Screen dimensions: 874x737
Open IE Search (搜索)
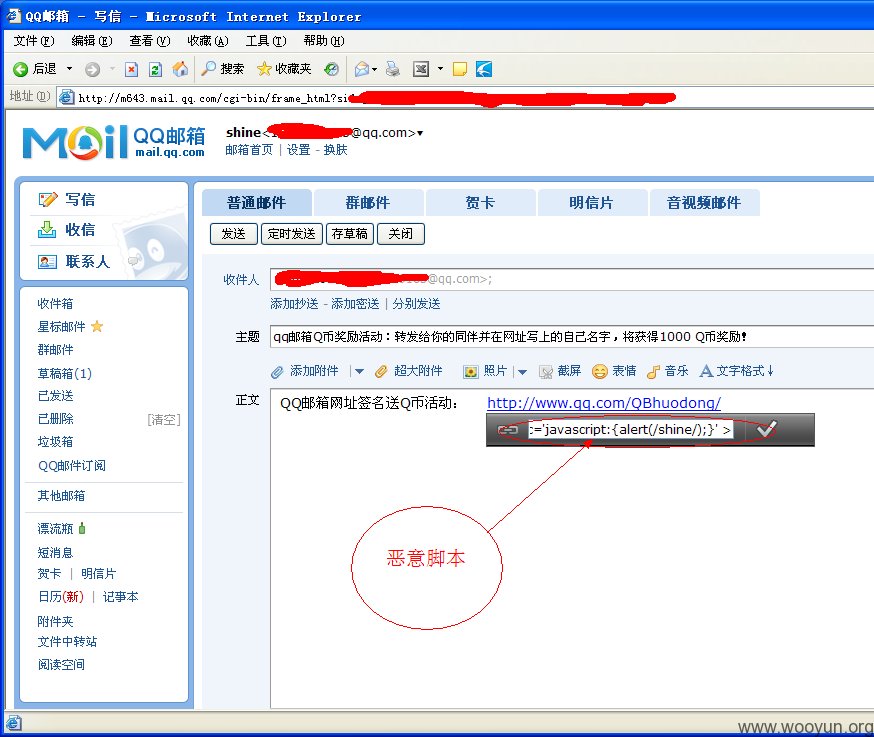coord(223,69)
